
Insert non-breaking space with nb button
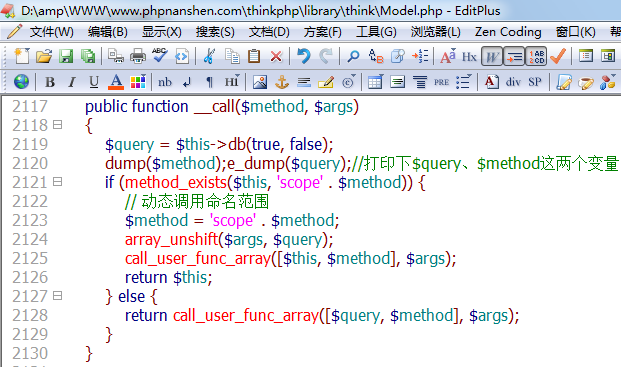click(165, 82)
